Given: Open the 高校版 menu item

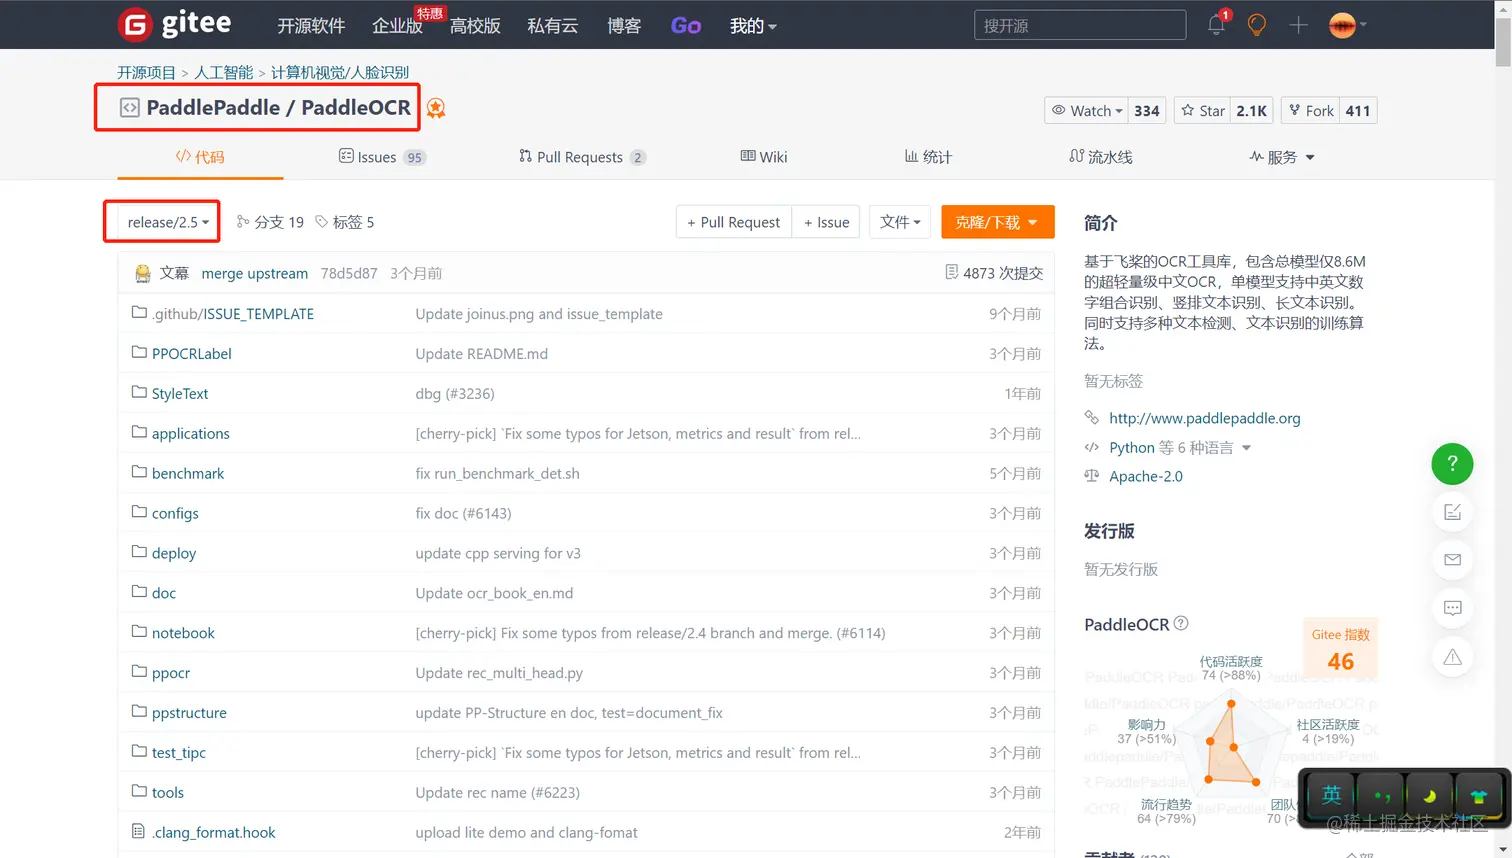Looking at the screenshot, I should (x=475, y=26).
